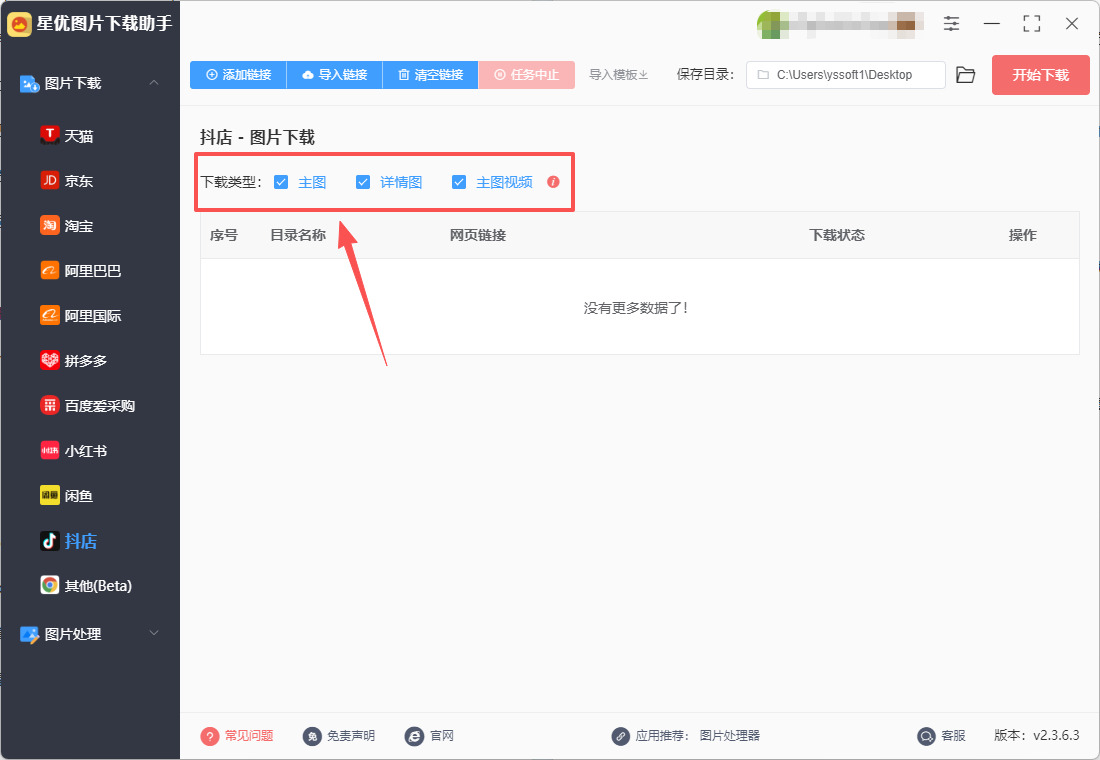Viewport: 1100px width, 760px height.
Task: Click the 其他(Beta) Chrome icon
Action: pos(49,585)
